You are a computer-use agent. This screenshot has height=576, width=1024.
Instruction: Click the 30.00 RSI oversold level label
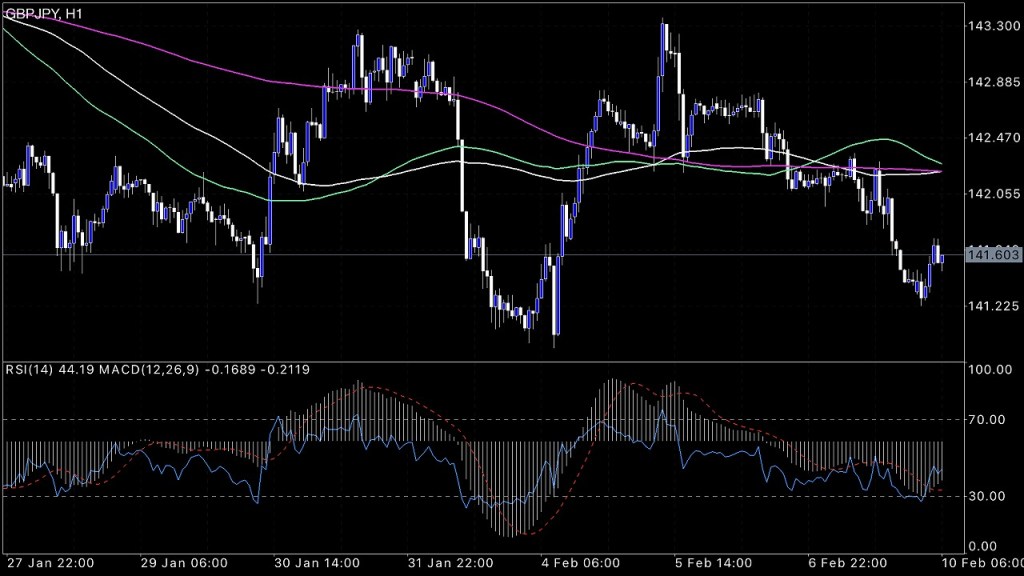(x=988, y=496)
